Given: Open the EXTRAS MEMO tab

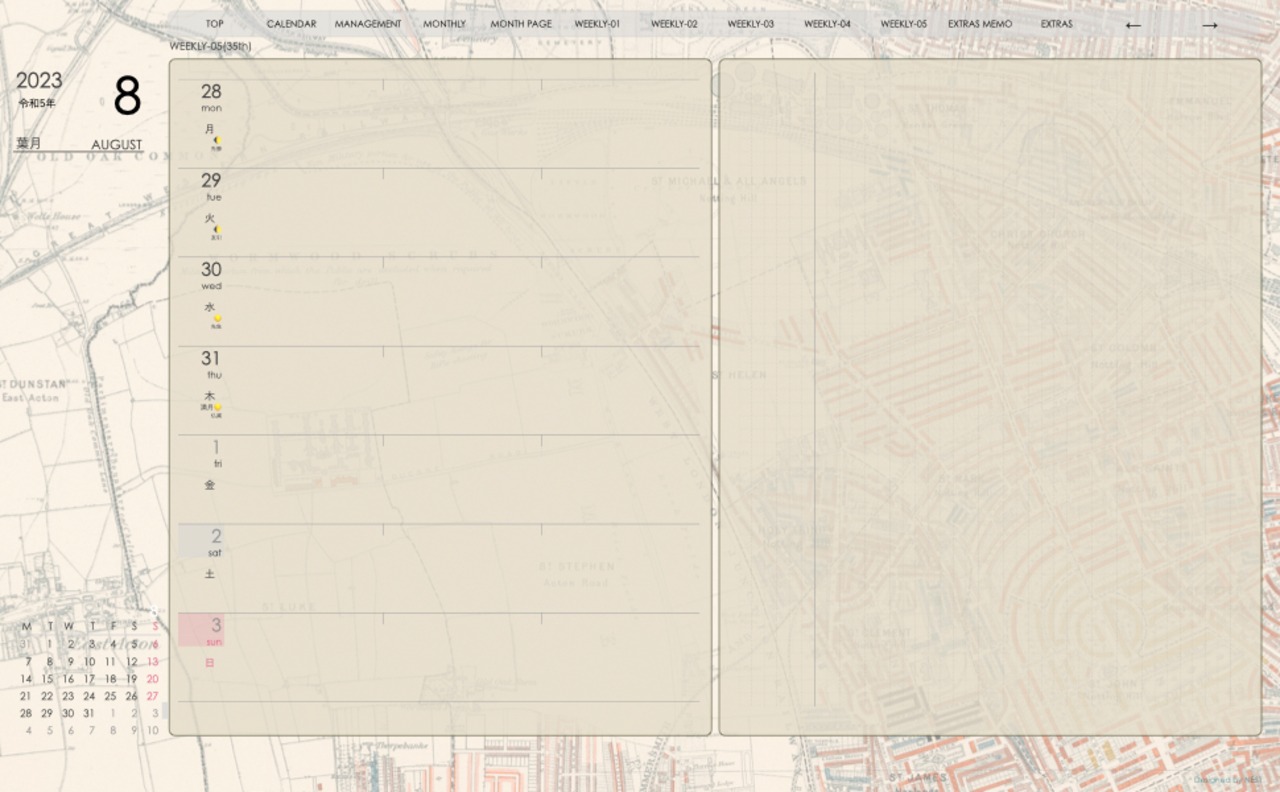Looking at the screenshot, I should [980, 24].
